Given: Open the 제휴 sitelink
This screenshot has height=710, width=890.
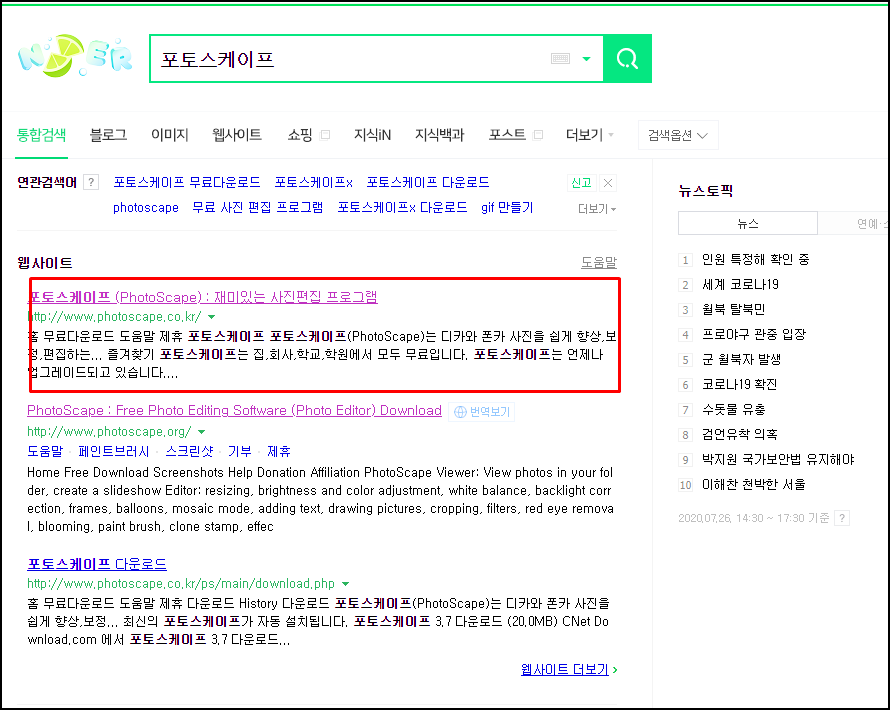Looking at the screenshot, I should (x=279, y=452).
